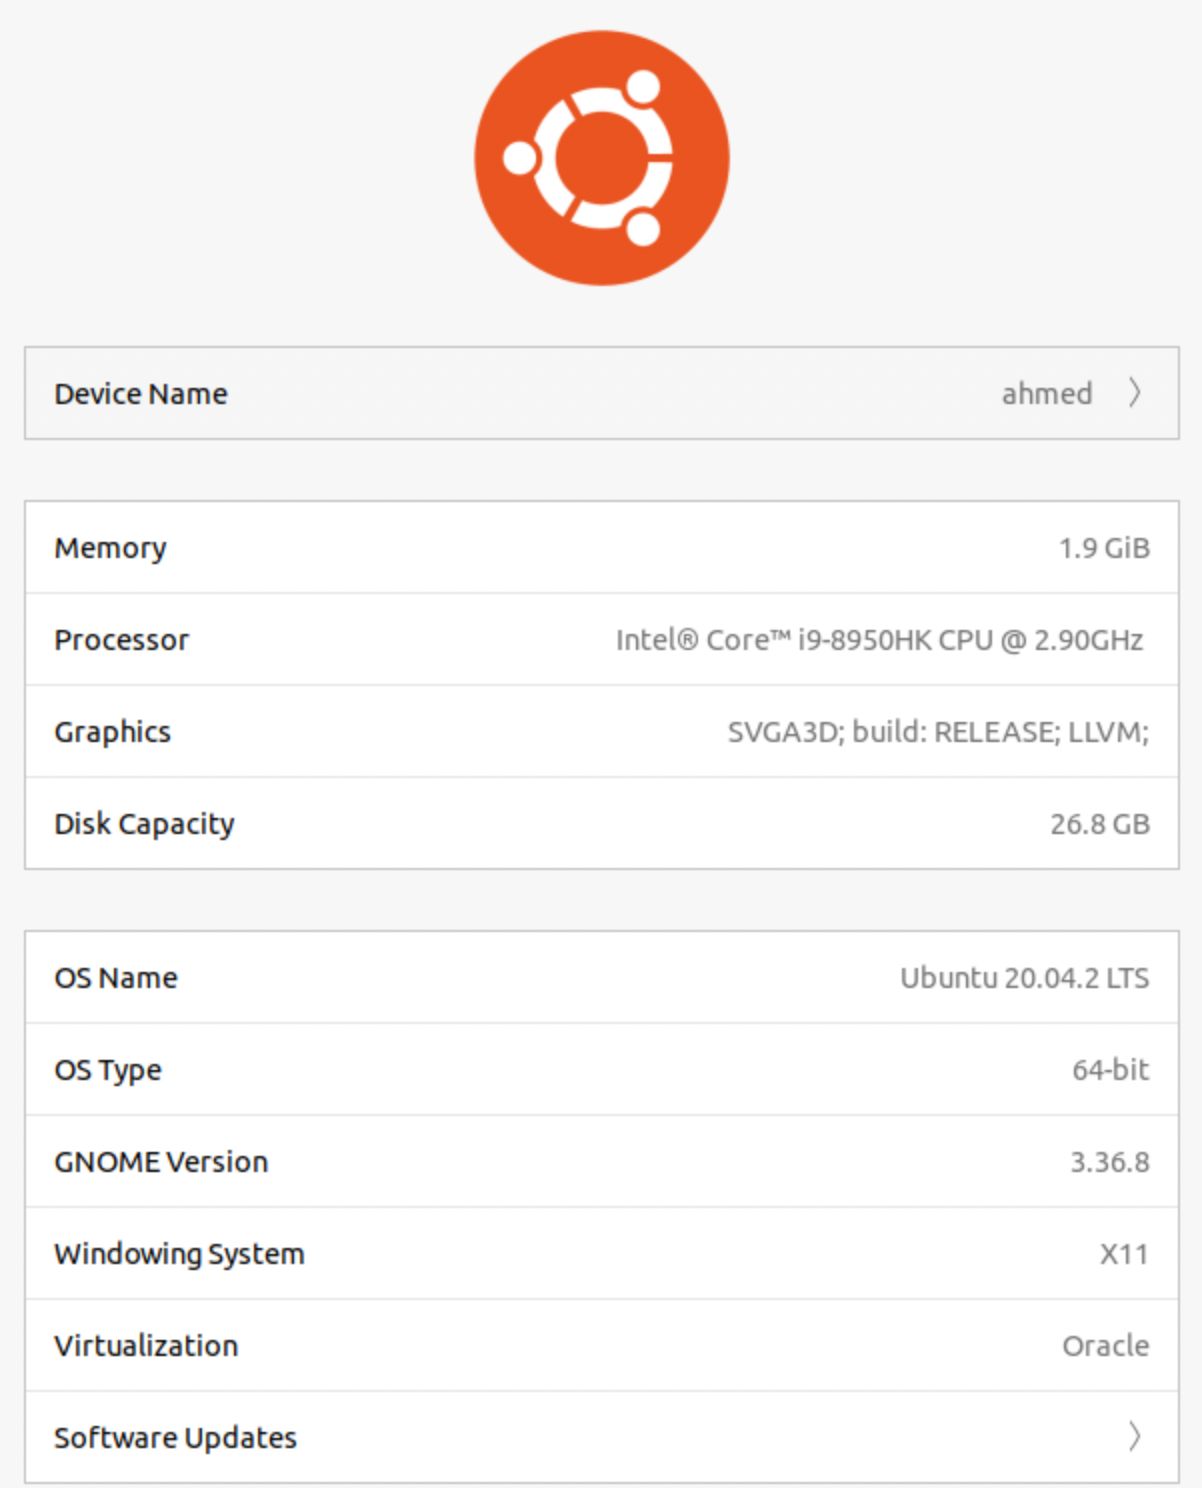Click the Intel Core i9-8950HK processor text
Image resolution: width=1202 pixels, height=1488 pixels.
[x=878, y=640]
